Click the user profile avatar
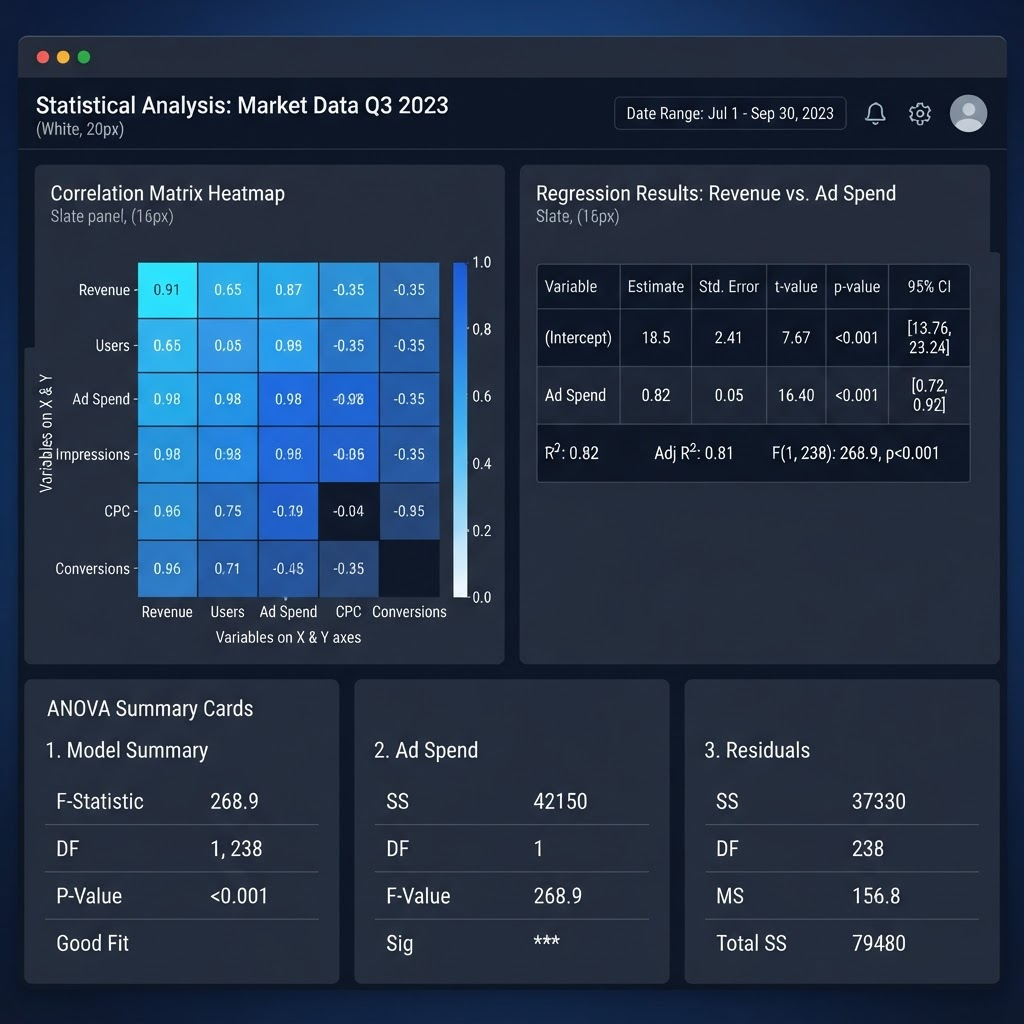This screenshot has width=1024, height=1024. (x=968, y=114)
